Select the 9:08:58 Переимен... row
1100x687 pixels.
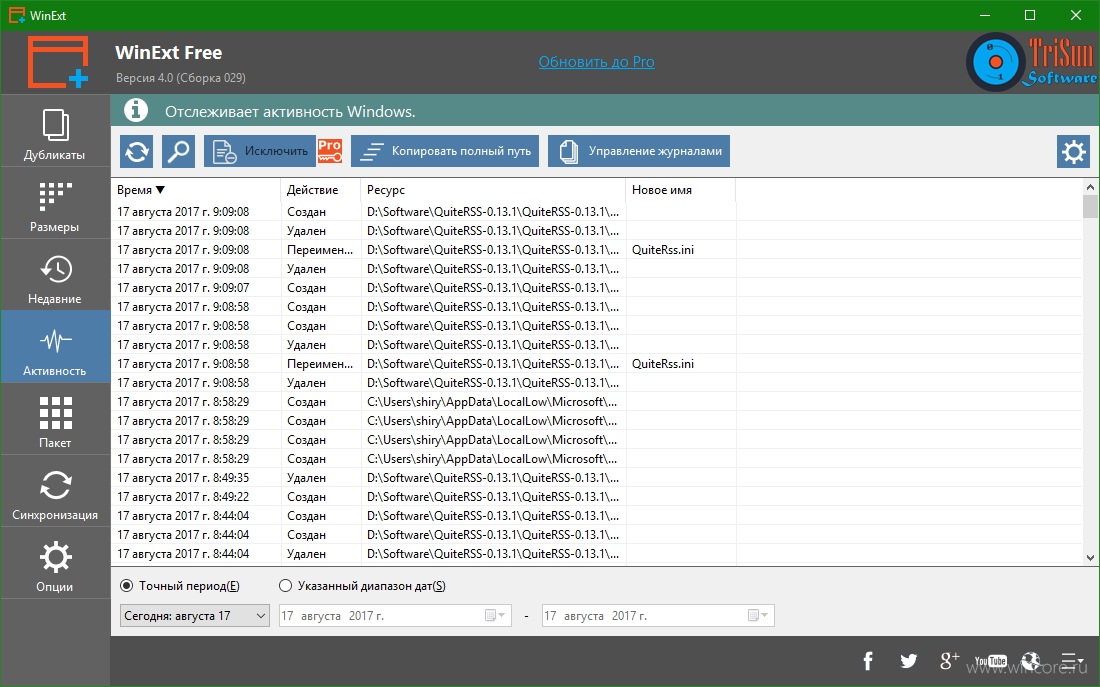click(598, 363)
